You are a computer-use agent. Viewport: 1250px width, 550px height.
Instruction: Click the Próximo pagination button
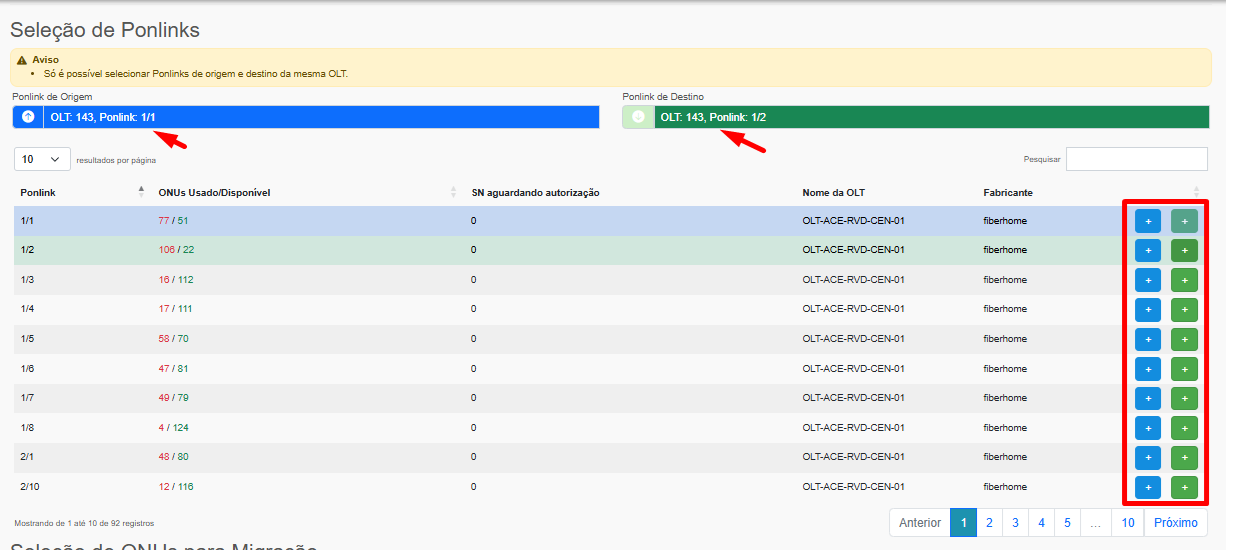[1176, 523]
